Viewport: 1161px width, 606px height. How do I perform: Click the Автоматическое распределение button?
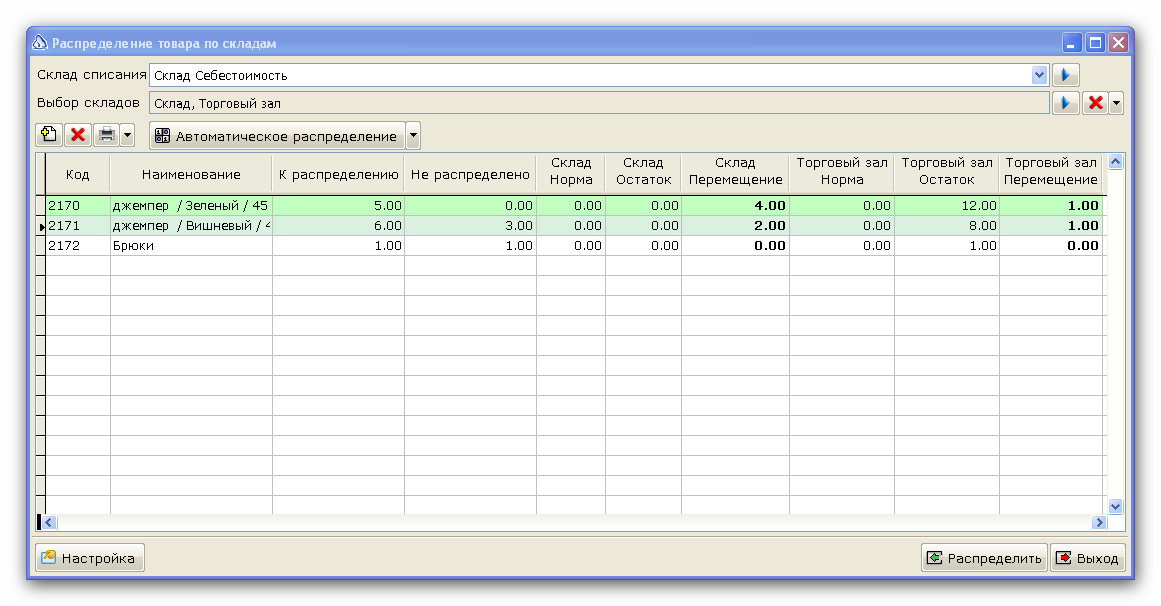tap(277, 136)
